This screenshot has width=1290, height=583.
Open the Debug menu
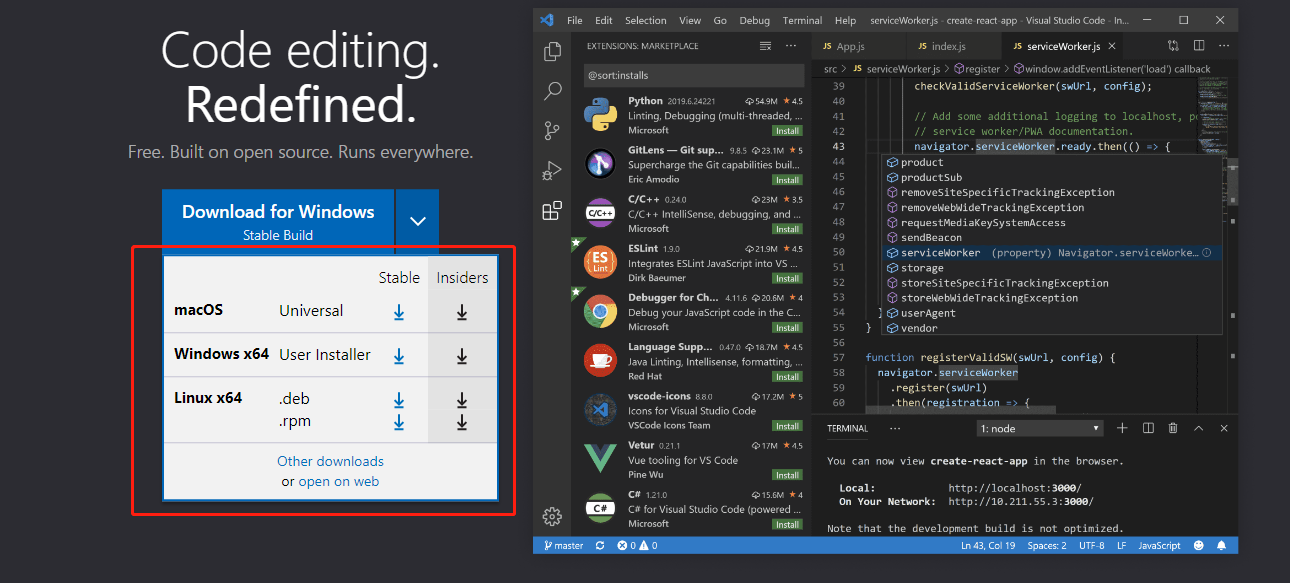pyautogui.click(x=755, y=20)
